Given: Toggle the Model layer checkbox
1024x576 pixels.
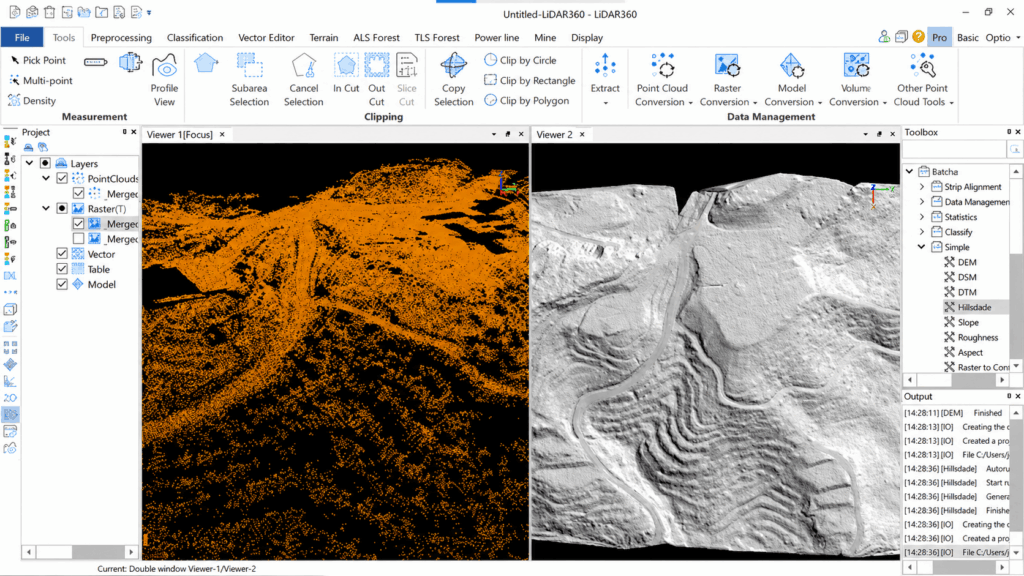Looking at the screenshot, I should coord(62,284).
